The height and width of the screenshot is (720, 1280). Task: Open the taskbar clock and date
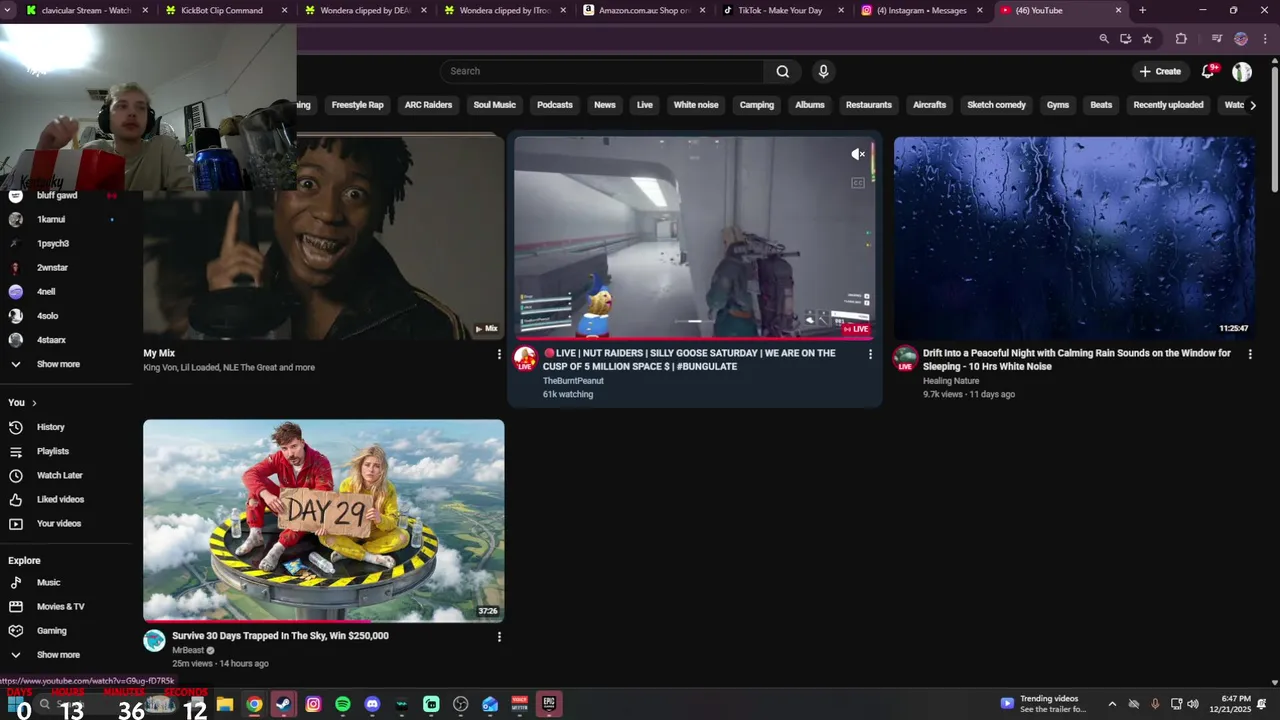1235,704
